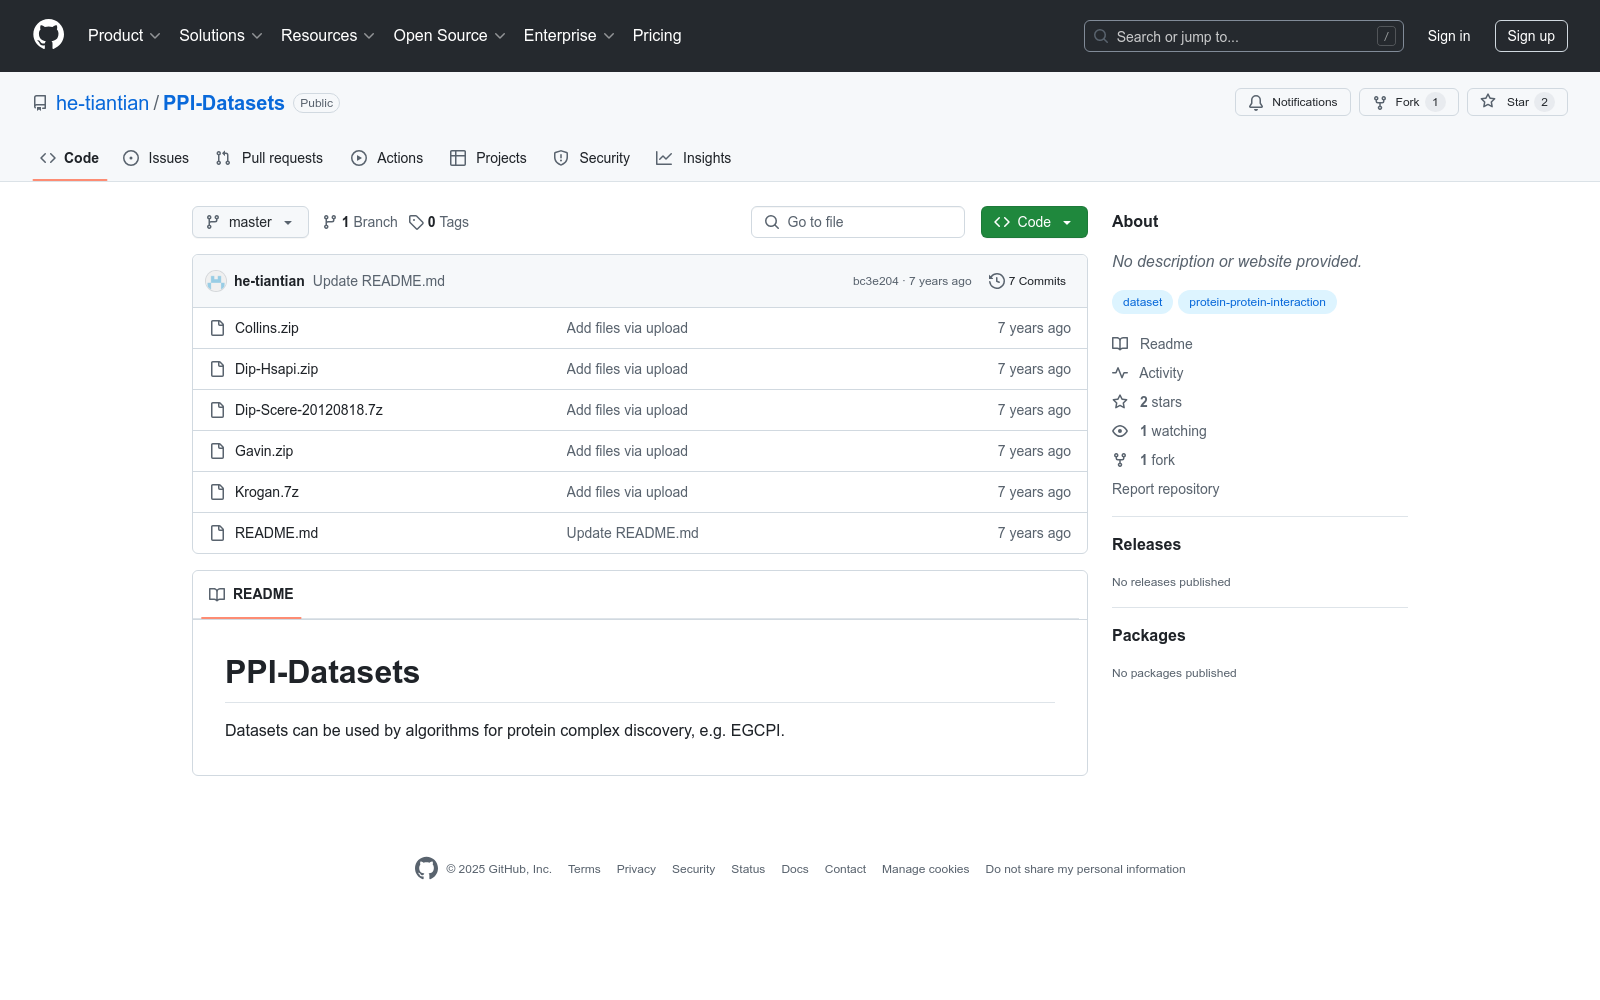Screen dimensions: 1600x1000
Task: Star the PPI-Datasets repository
Action: [x=1517, y=102]
